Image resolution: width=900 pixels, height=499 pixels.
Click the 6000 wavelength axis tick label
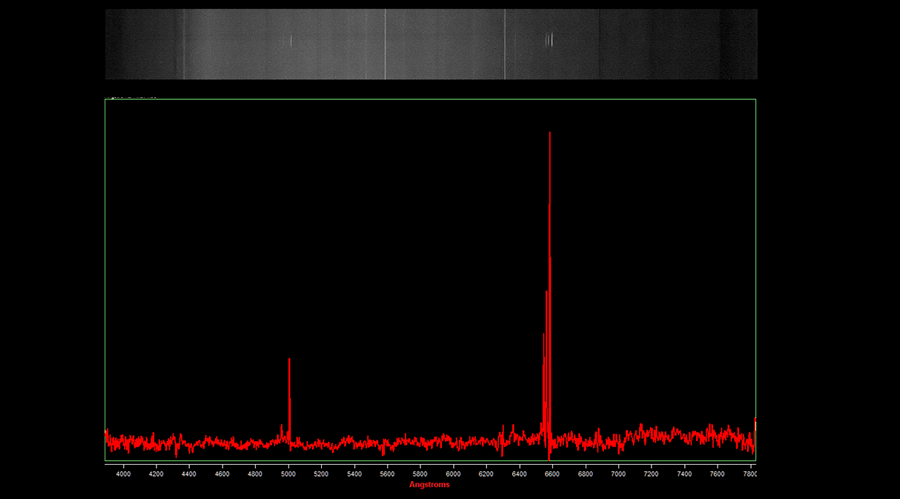click(453, 473)
